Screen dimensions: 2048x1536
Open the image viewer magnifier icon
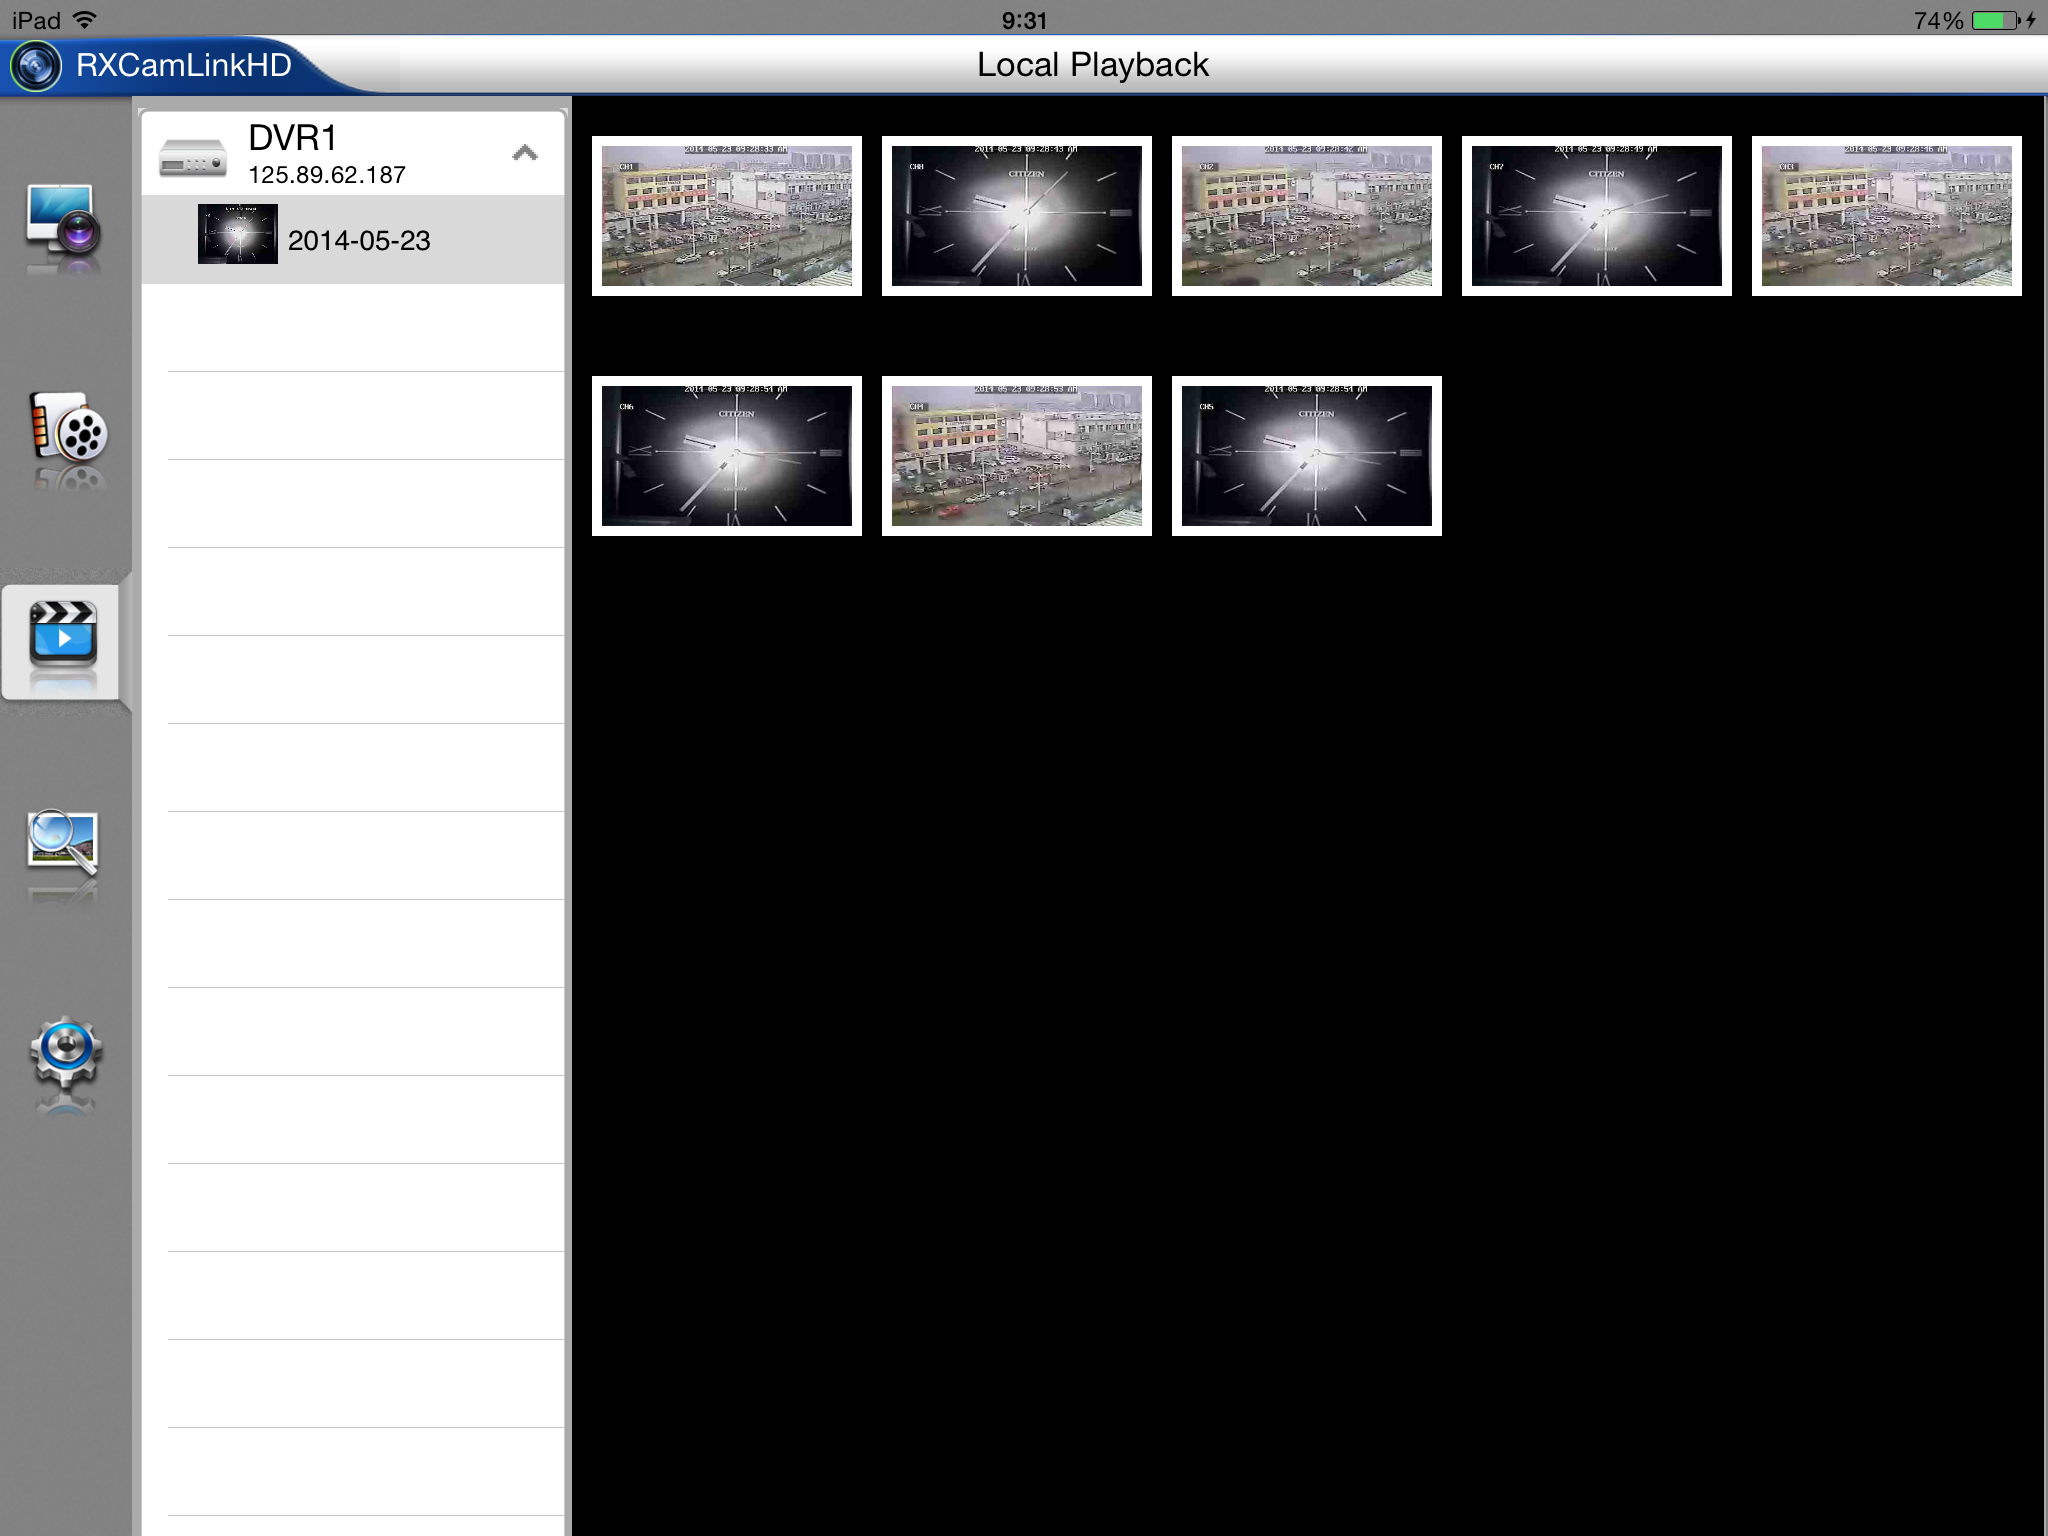click(62, 843)
